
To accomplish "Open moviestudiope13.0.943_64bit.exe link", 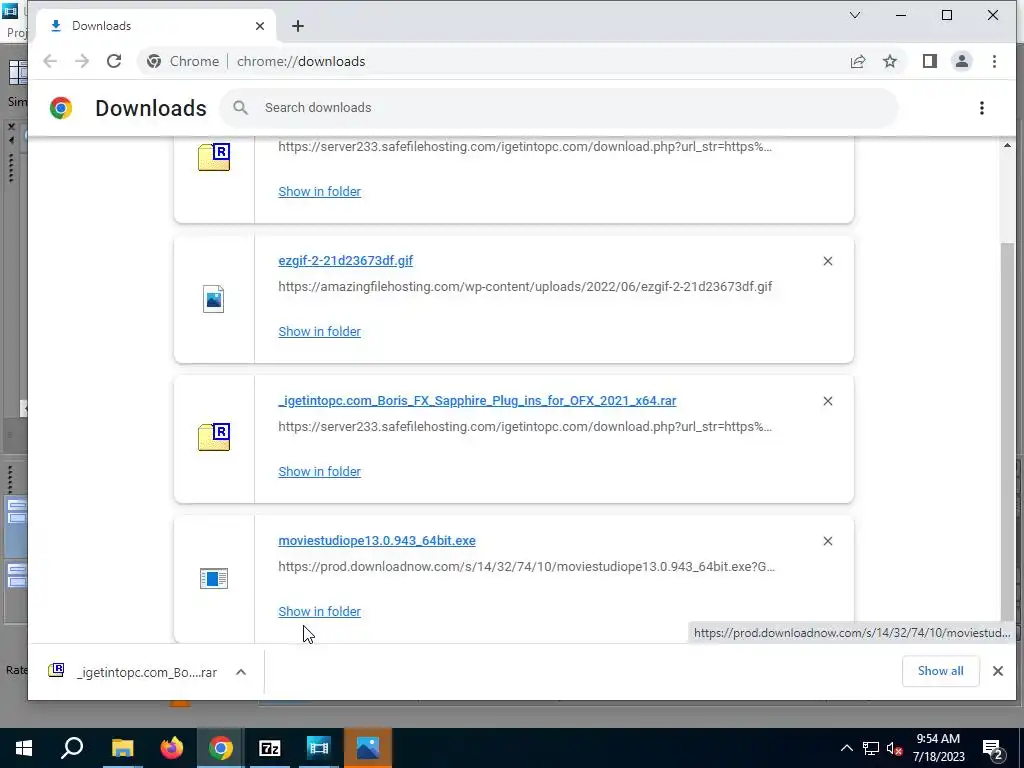I will [x=377, y=541].
